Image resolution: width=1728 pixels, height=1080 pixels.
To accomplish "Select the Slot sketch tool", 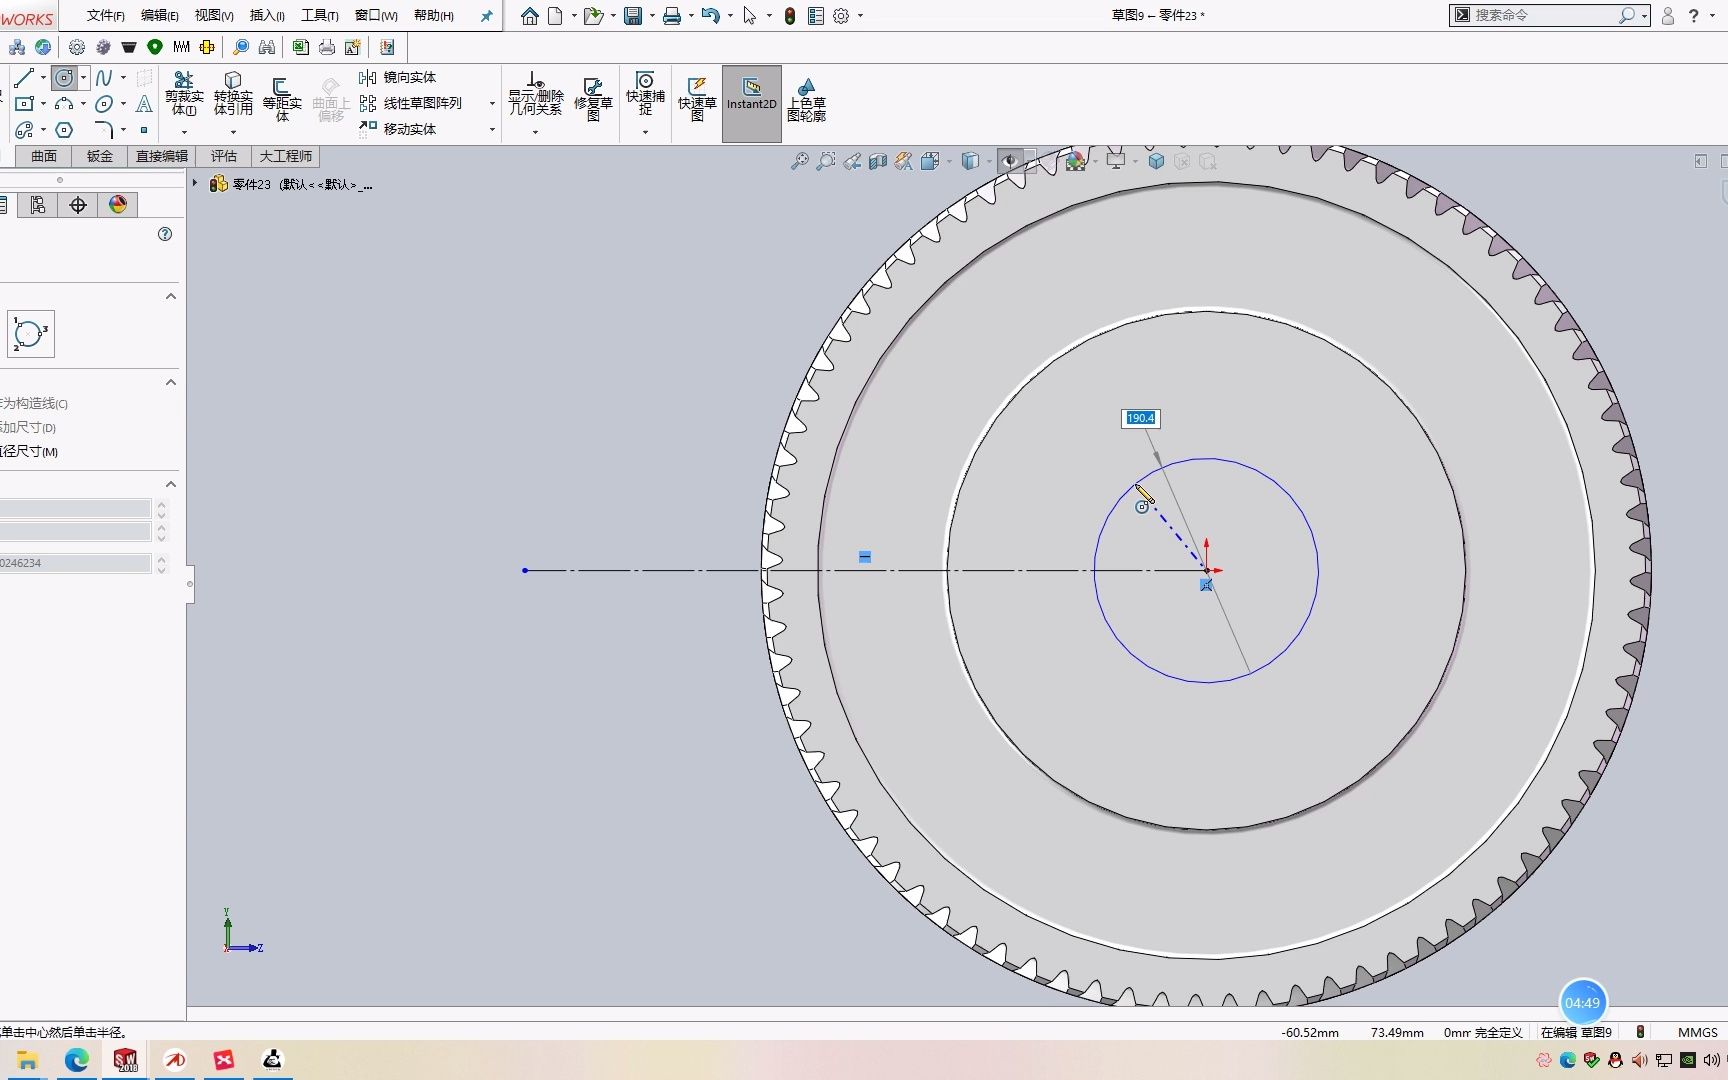I will (x=24, y=130).
